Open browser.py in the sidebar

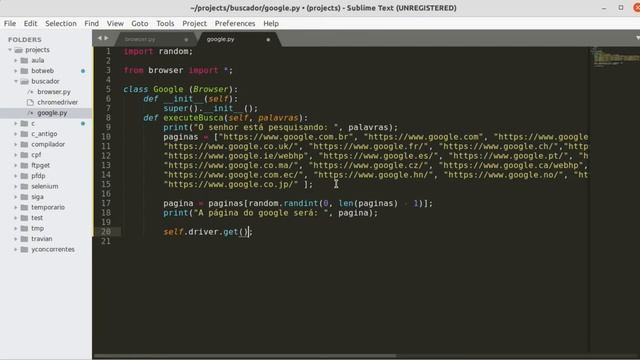[53, 92]
